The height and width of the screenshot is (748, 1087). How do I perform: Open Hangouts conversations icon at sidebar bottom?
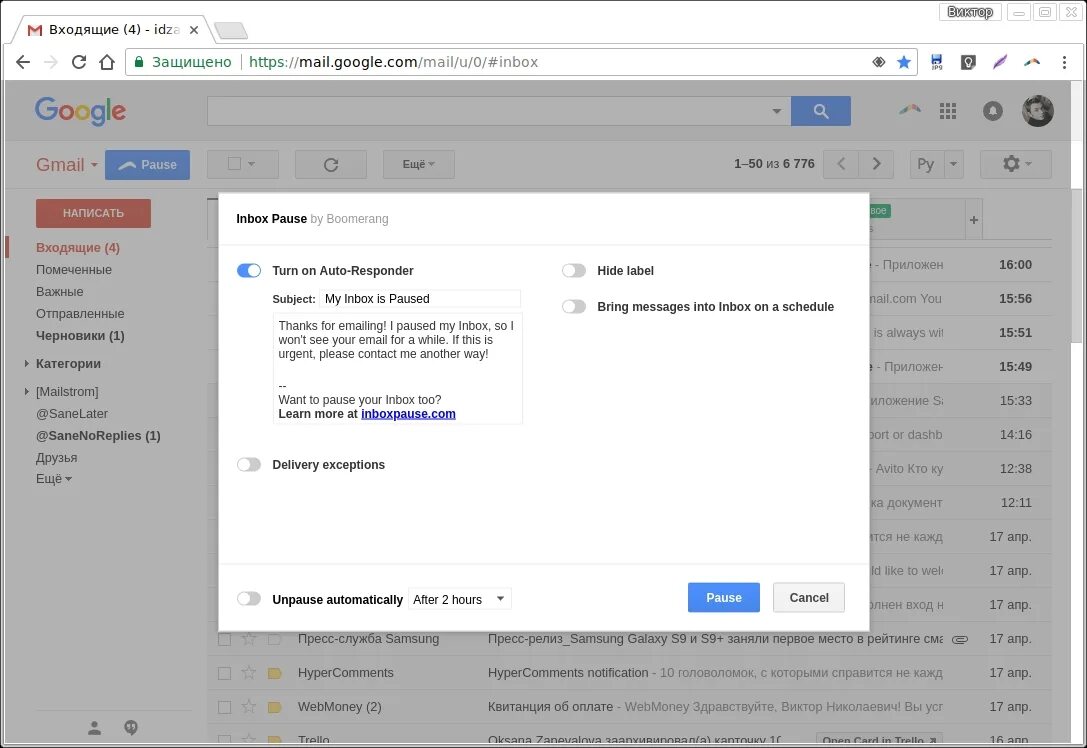(131, 728)
